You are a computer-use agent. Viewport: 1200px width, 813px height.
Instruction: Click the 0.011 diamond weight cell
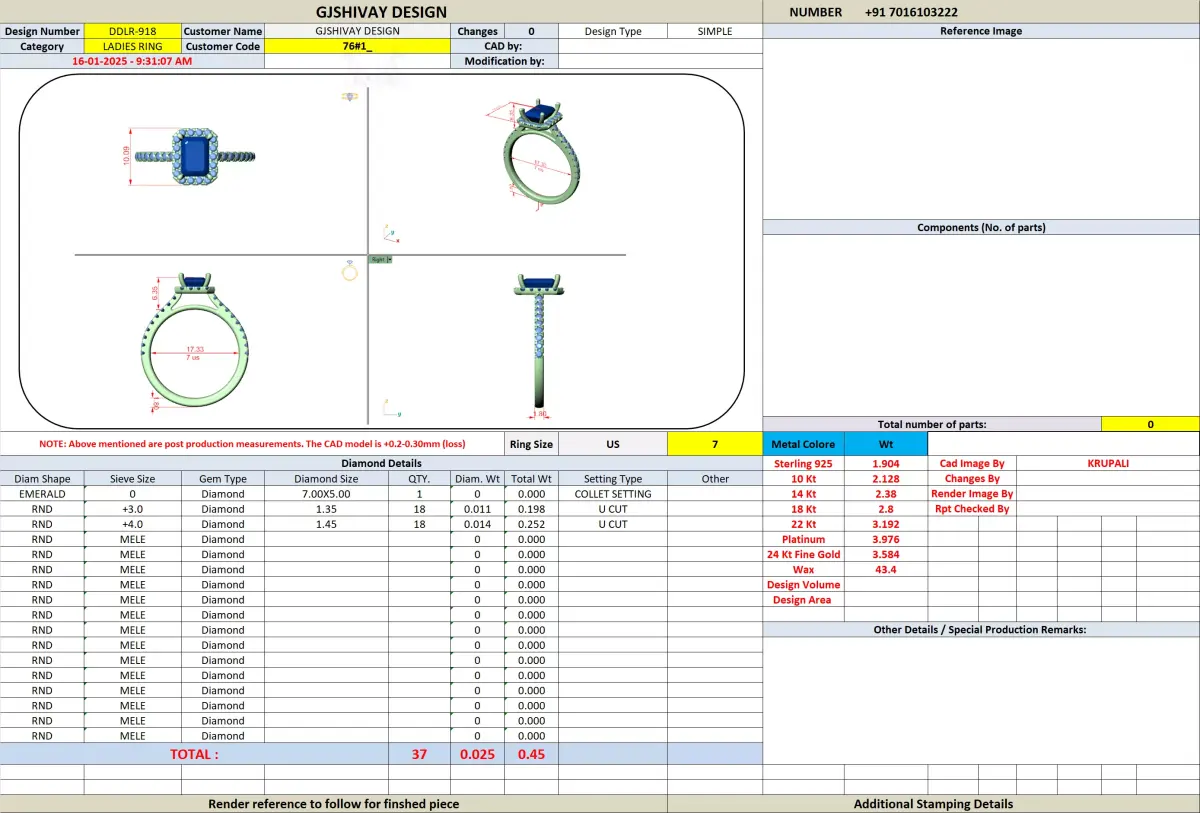click(477, 509)
